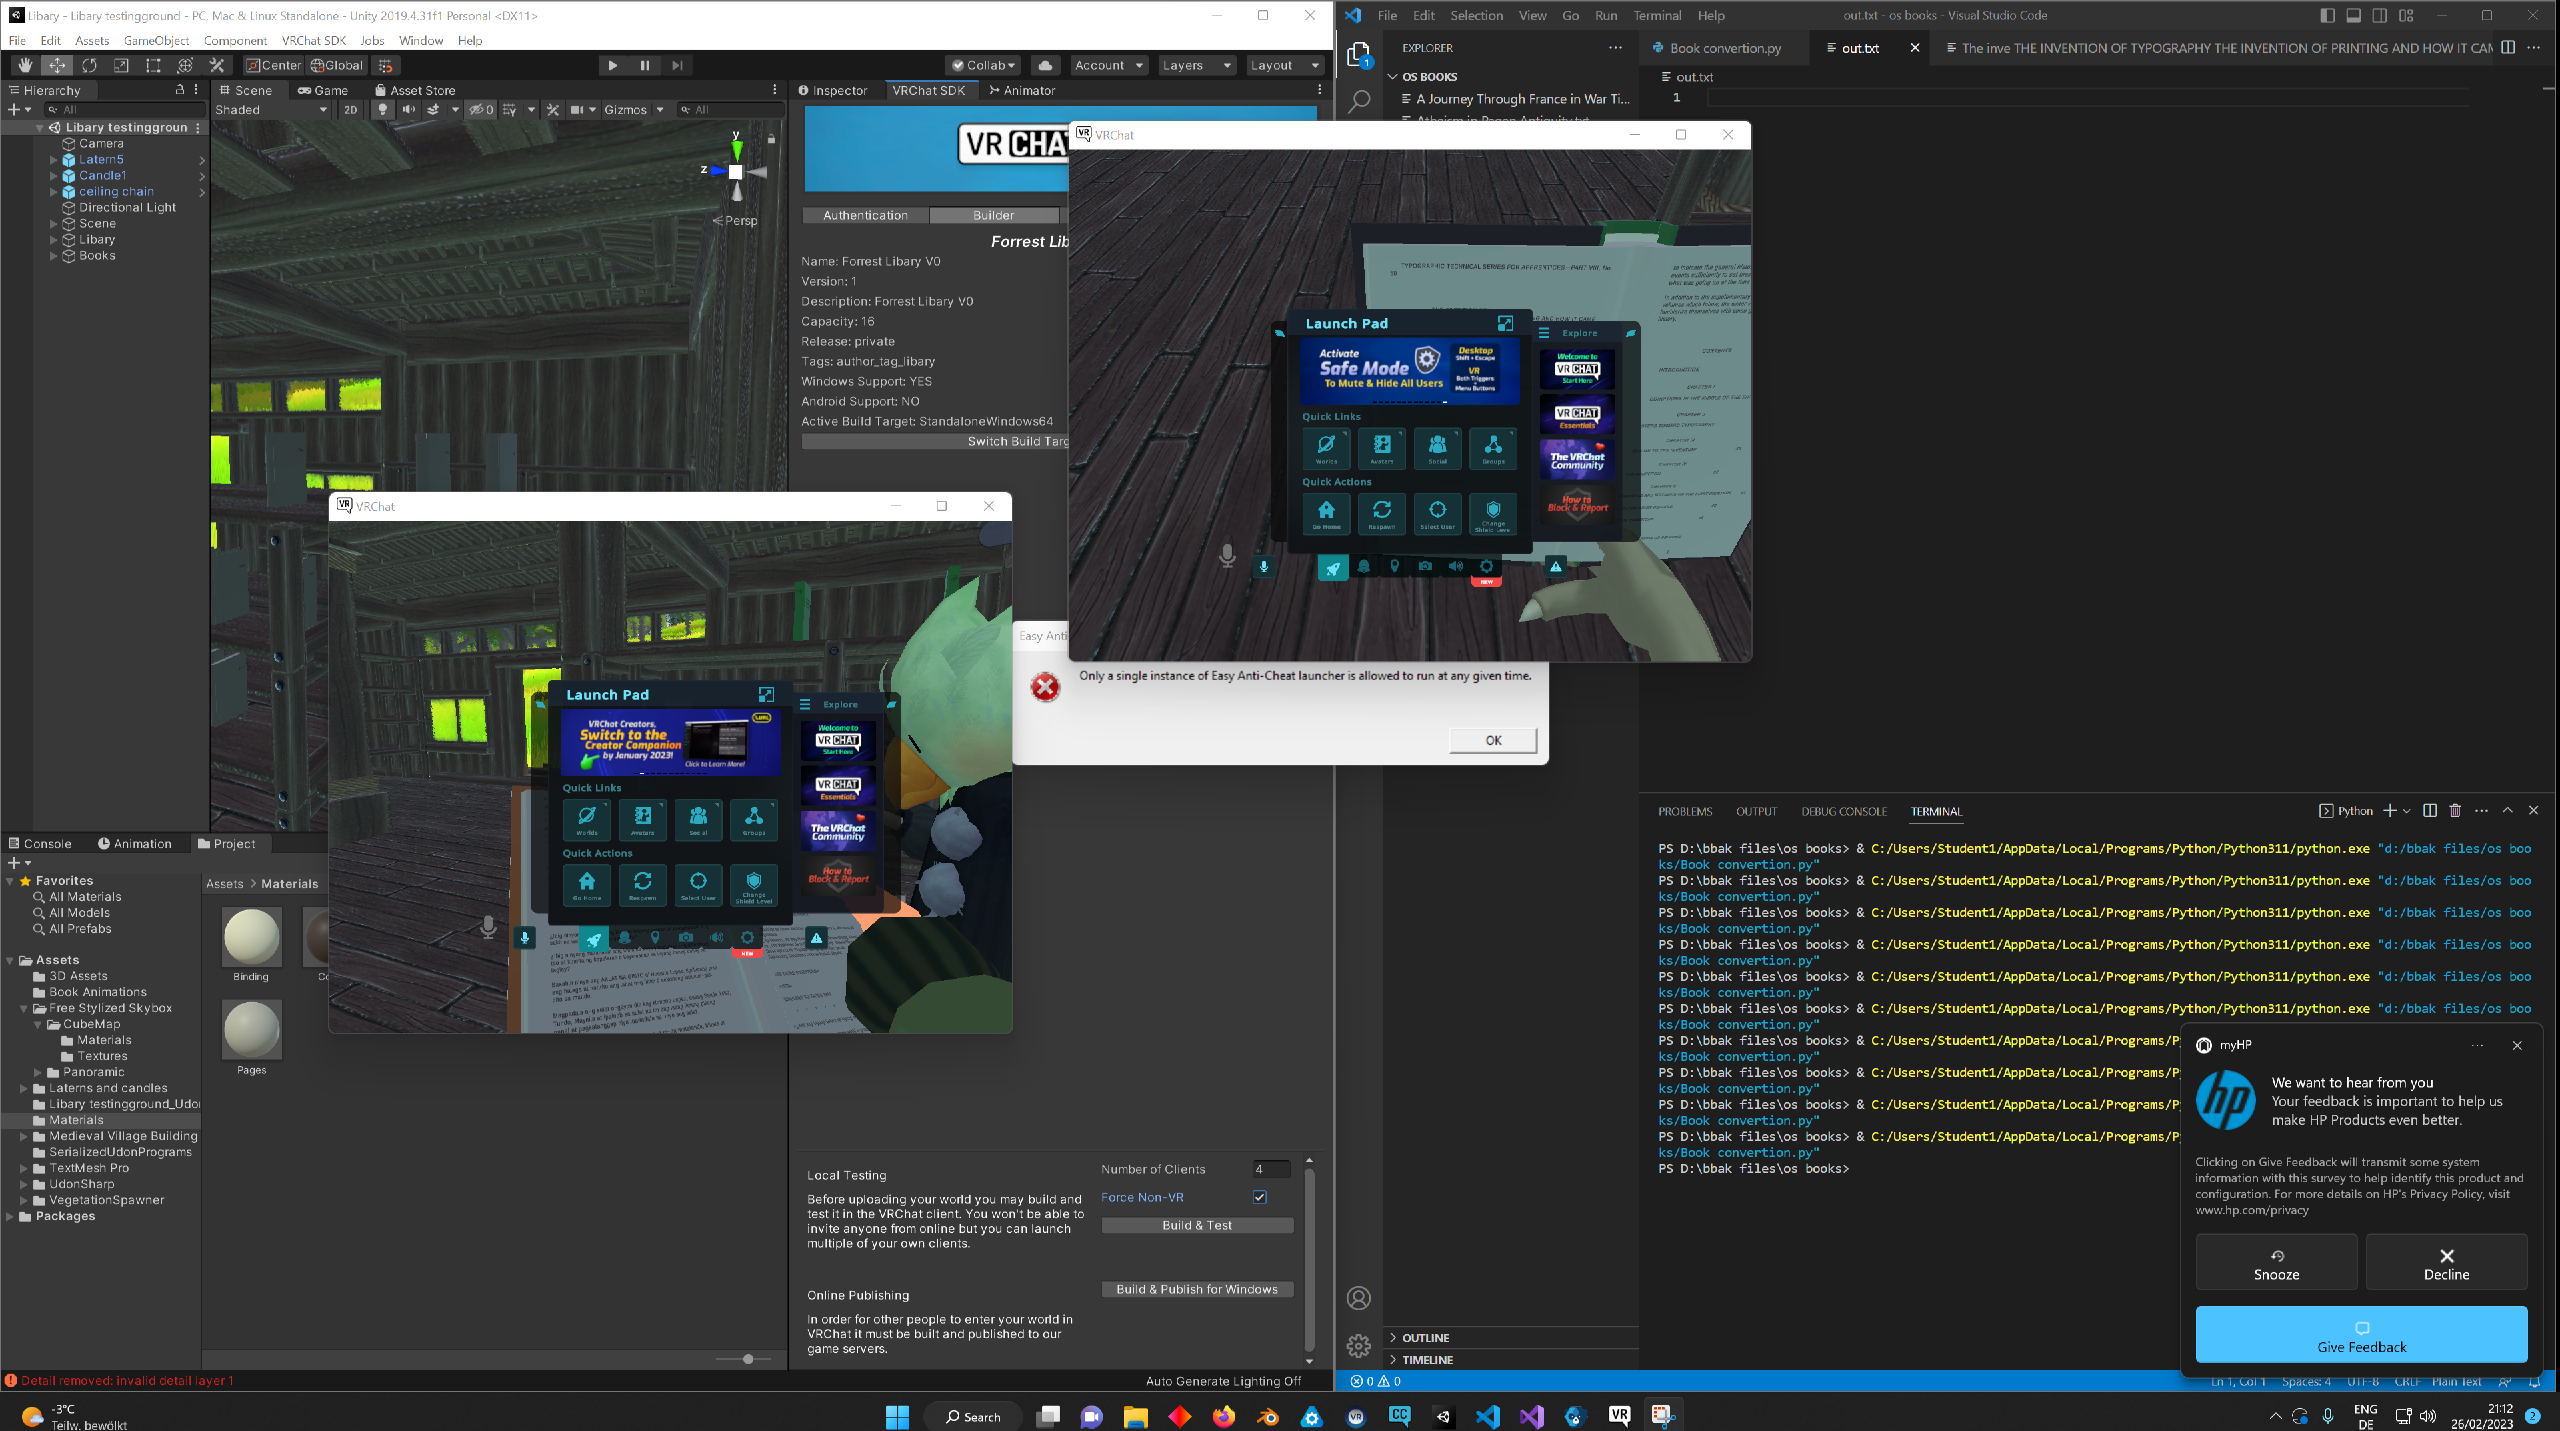Toggle Global handle rotation button
This screenshot has height=1431, width=2560.
pos(337,65)
